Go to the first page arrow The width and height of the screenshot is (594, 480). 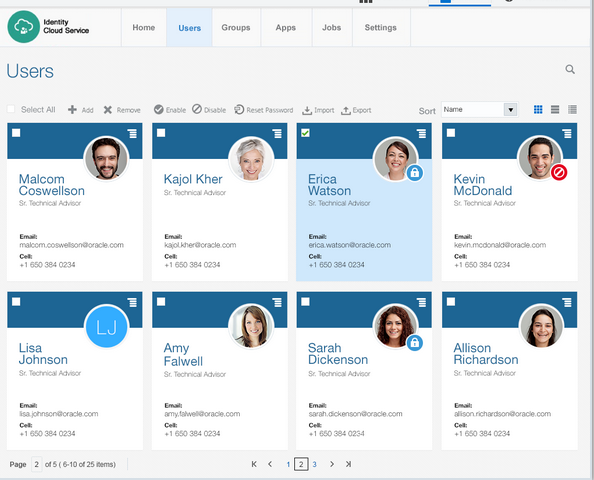point(254,464)
